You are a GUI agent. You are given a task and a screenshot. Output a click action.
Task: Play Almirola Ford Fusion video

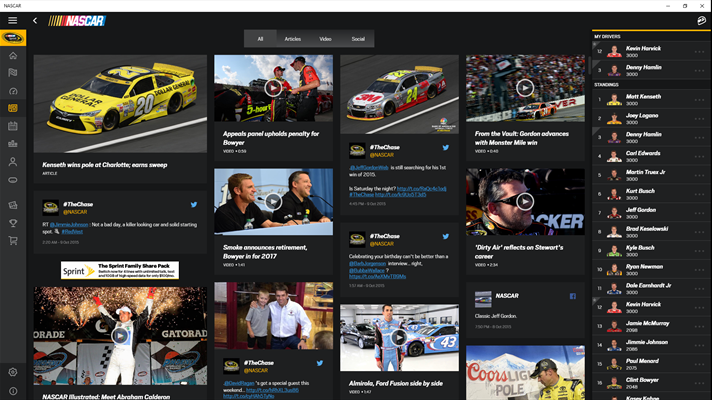click(x=399, y=337)
